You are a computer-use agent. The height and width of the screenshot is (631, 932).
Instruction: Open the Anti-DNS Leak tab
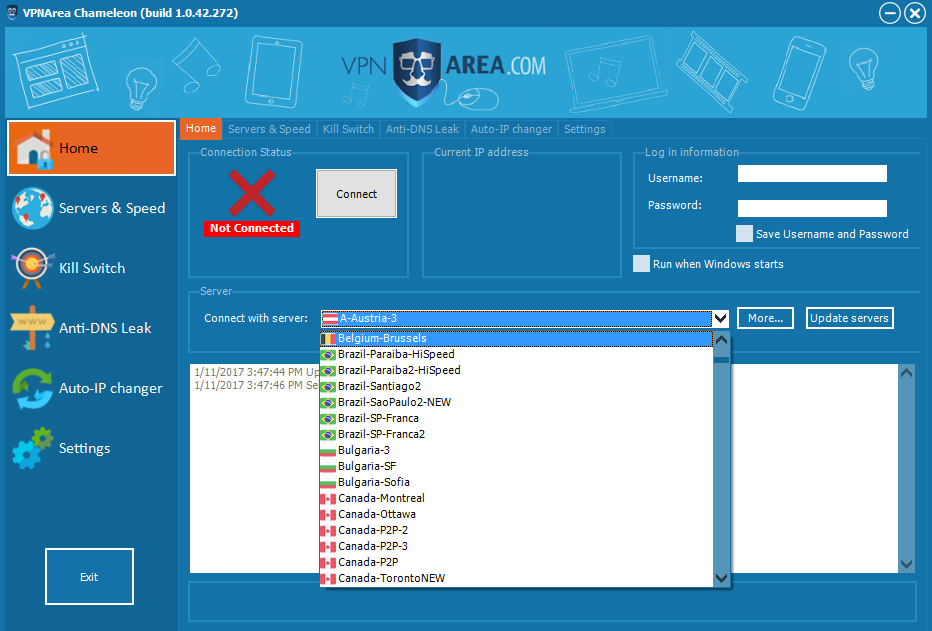(x=423, y=129)
